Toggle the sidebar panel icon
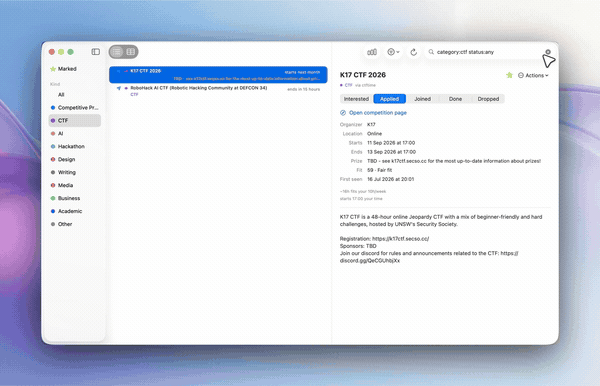This screenshot has height=386, width=600. coord(96,52)
